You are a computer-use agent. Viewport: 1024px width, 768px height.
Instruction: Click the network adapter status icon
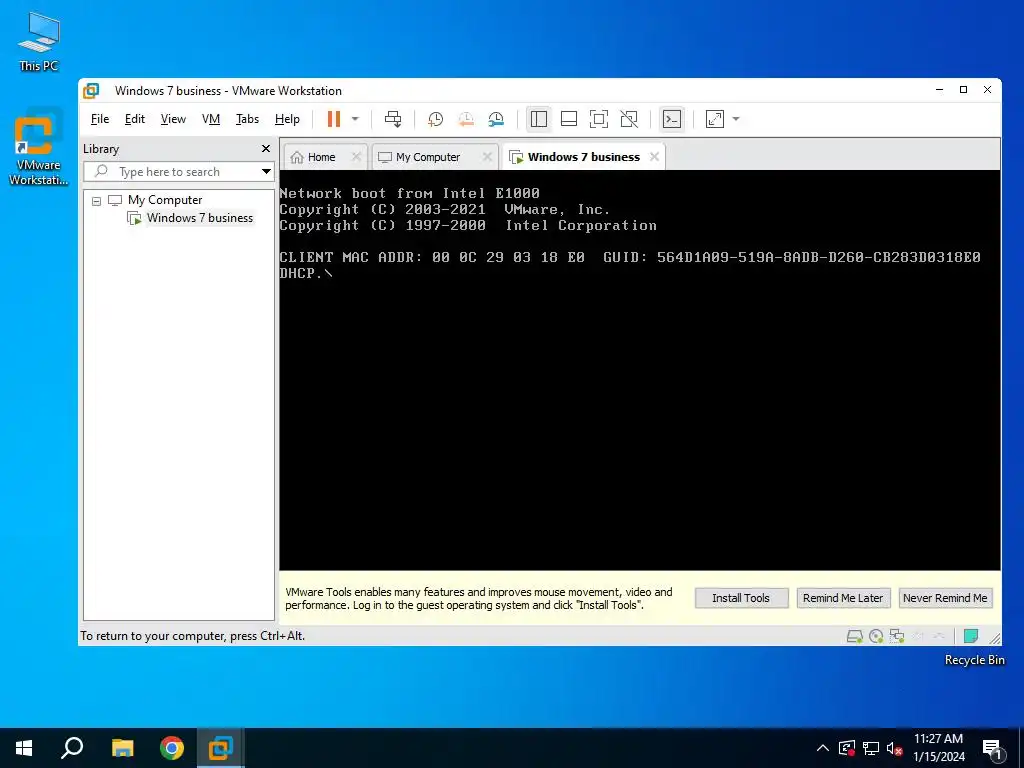[x=897, y=636]
